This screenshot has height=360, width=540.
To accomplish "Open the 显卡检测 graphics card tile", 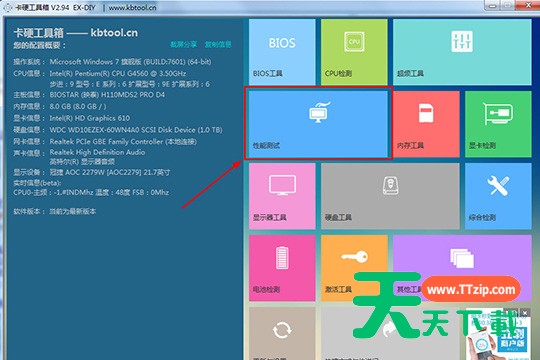I will click(498, 124).
